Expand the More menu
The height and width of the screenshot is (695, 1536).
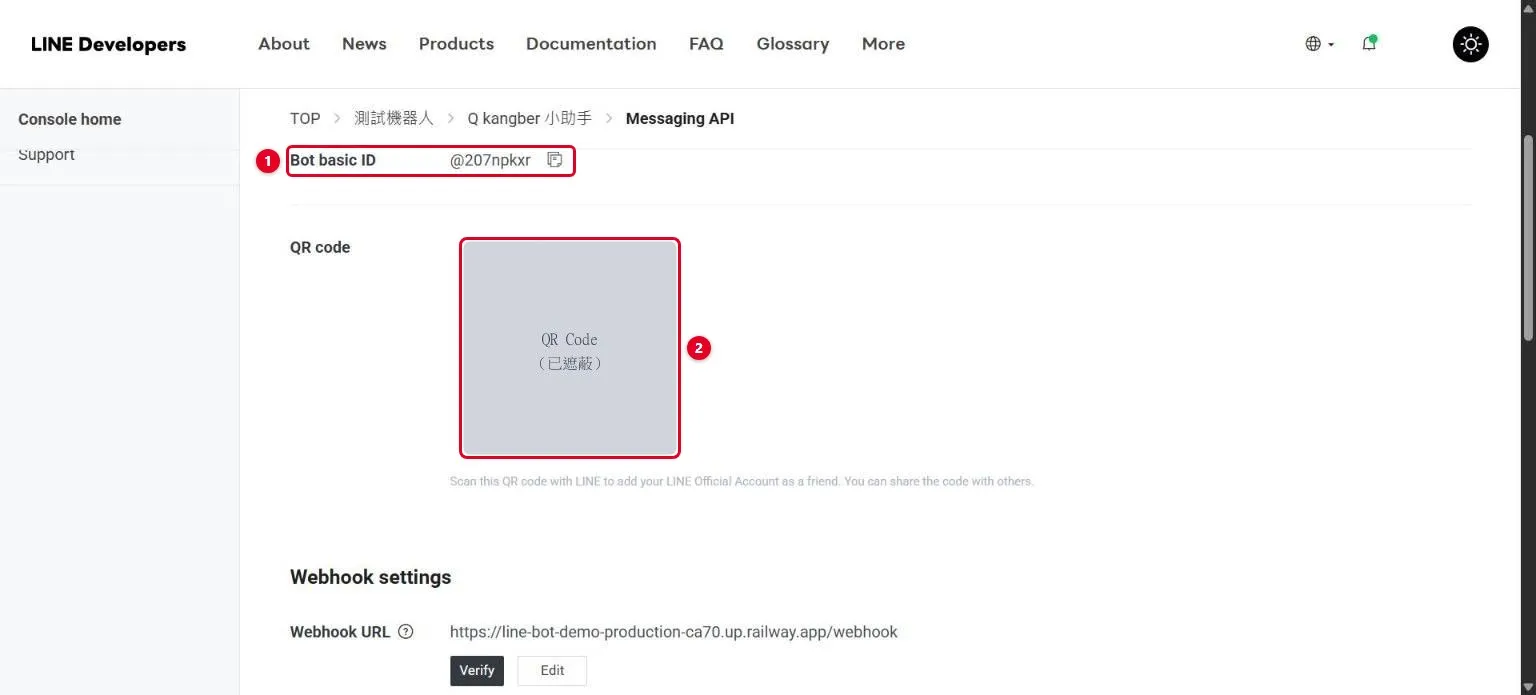(883, 44)
